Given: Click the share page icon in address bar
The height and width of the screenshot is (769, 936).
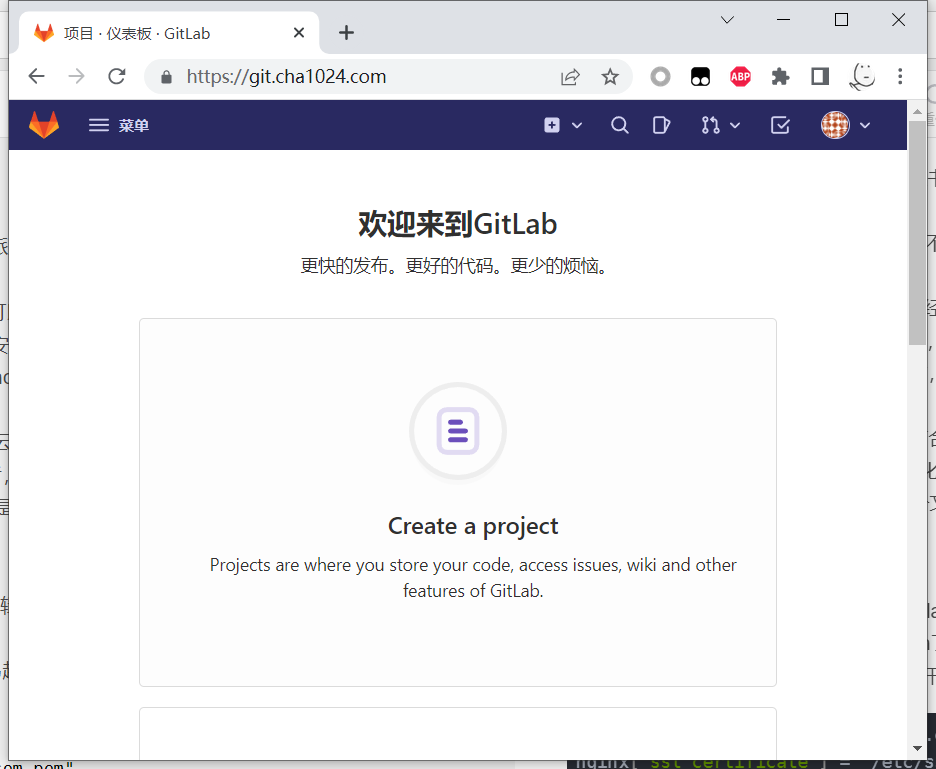Looking at the screenshot, I should click(571, 77).
